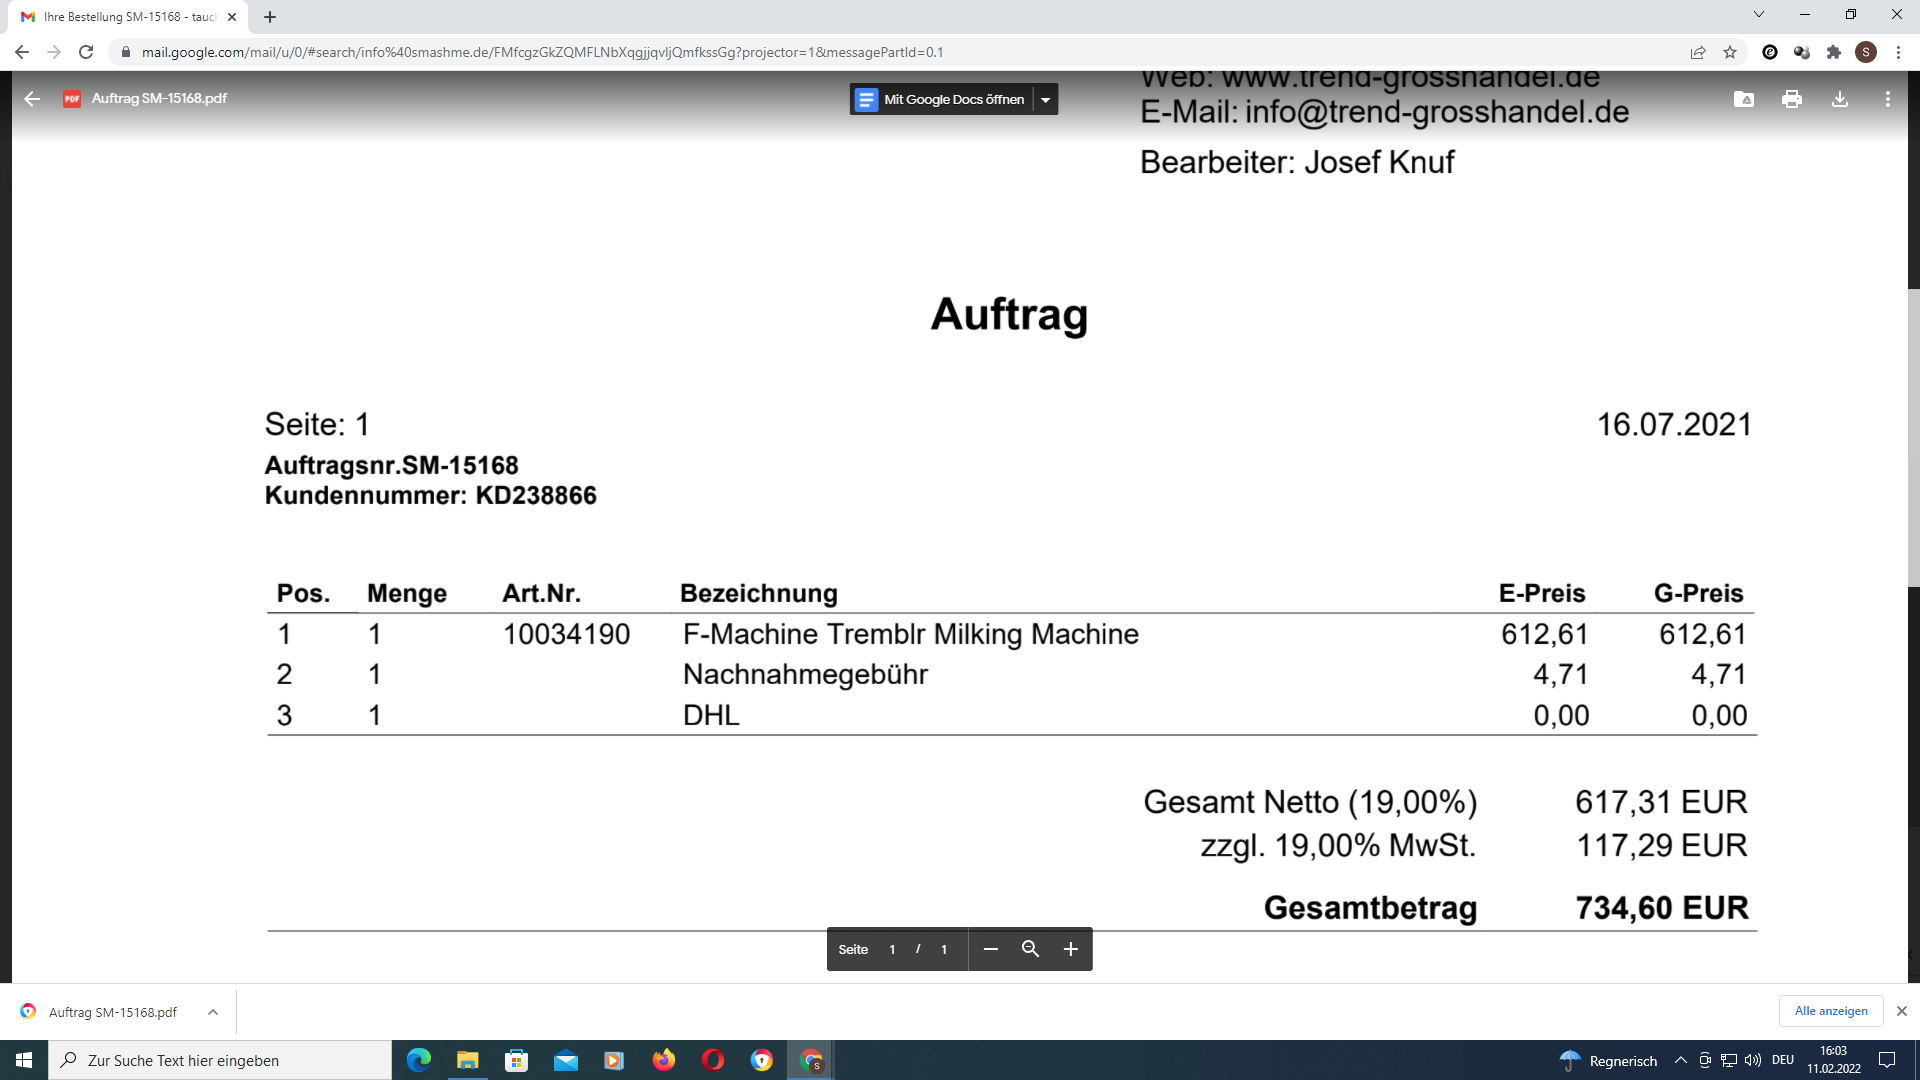The image size is (1920, 1080).
Task: Click the vertical page scrollbar
Action: 1914,437
